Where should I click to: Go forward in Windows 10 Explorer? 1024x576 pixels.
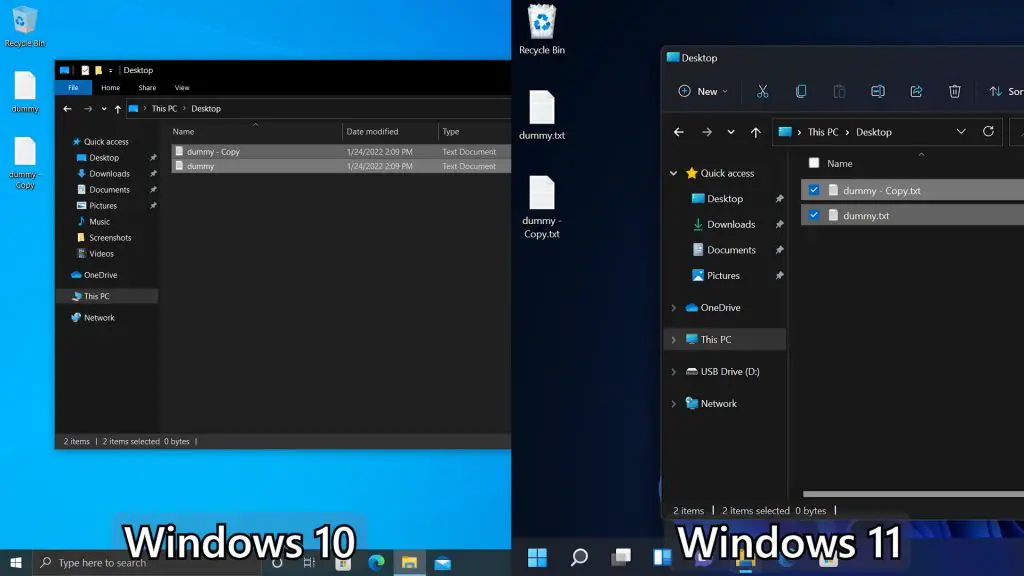click(x=88, y=108)
